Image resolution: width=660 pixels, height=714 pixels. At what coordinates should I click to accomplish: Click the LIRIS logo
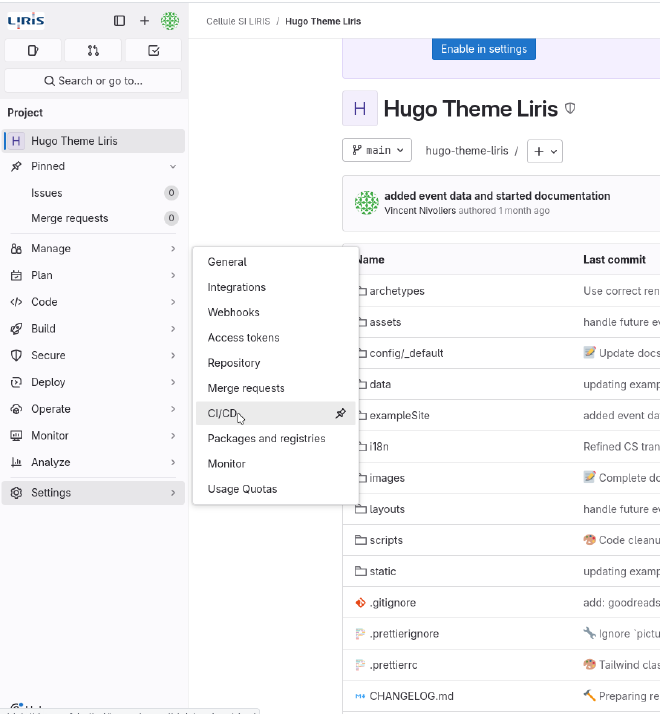pos(26,20)
